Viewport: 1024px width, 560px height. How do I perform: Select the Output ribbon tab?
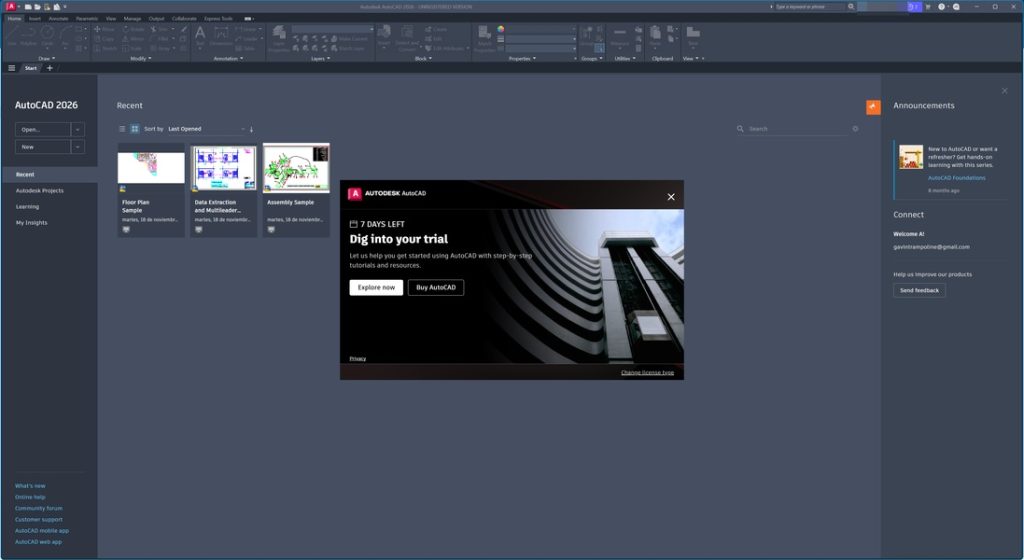click(x=156, y=18)
